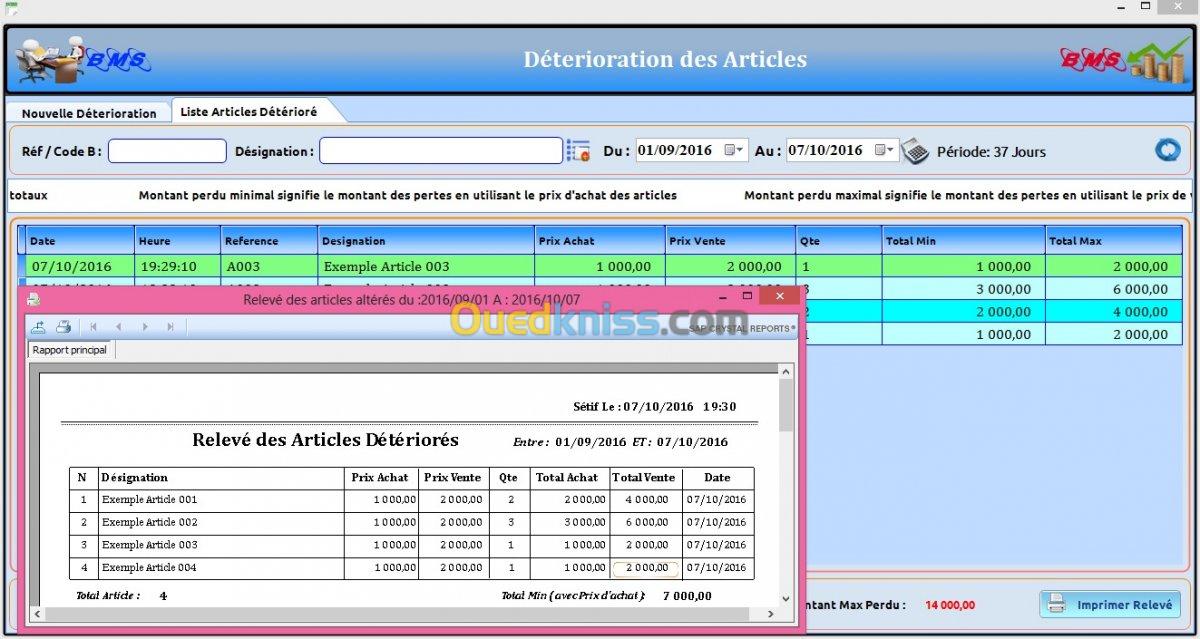Open the 'Au' date picker dropdown
1200x639 pixels.
[x=886, y=150]
